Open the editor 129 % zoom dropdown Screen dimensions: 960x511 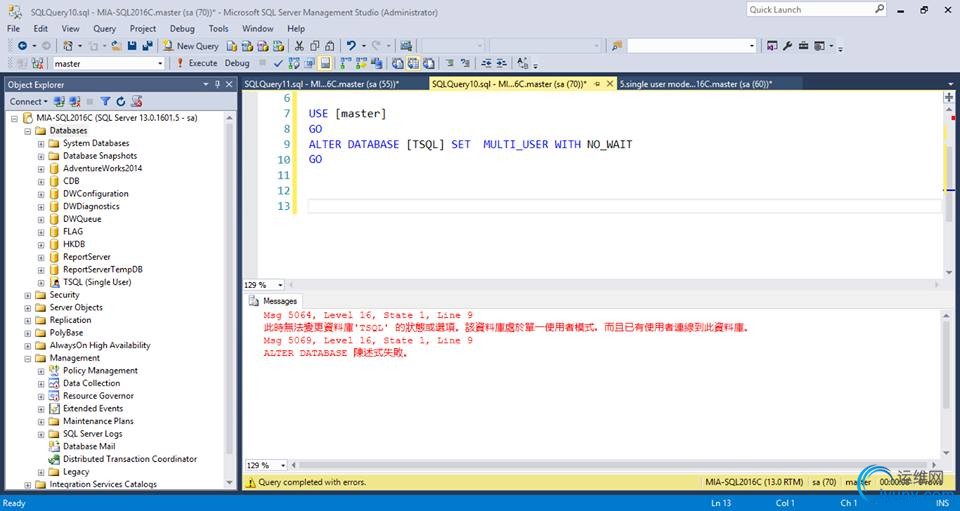pyautogui.click(x=280, y=285)
